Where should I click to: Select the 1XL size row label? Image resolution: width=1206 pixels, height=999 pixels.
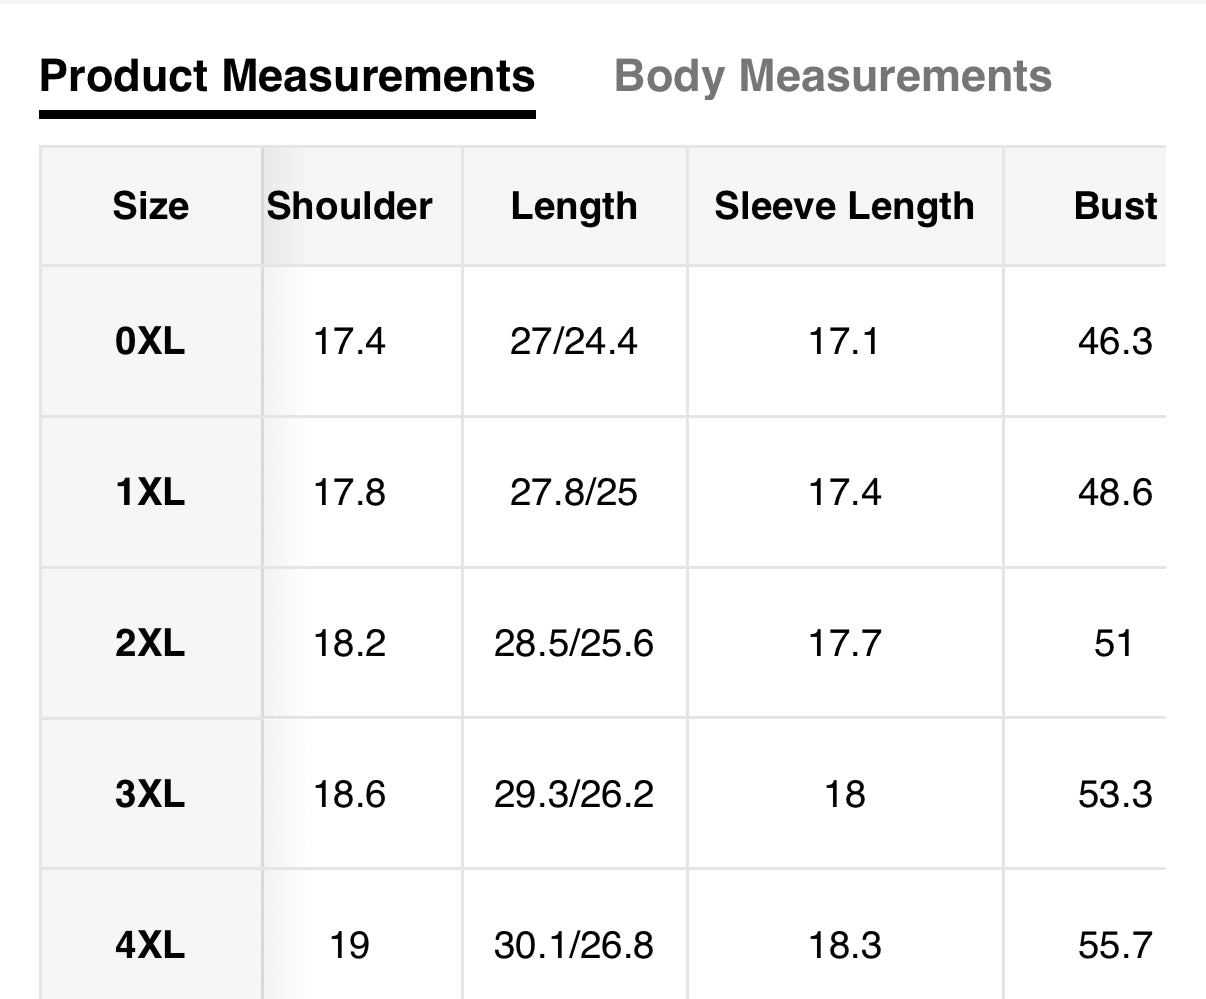(x=150, y=492)
